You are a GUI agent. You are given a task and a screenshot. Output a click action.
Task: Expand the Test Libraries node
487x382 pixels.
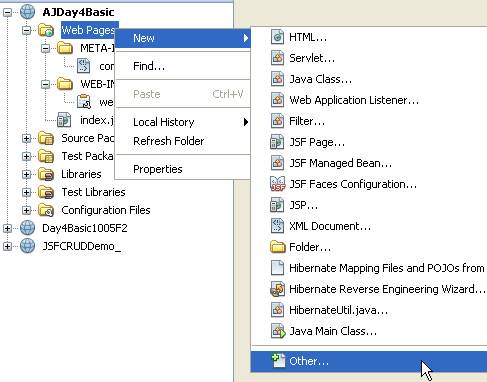26,192
